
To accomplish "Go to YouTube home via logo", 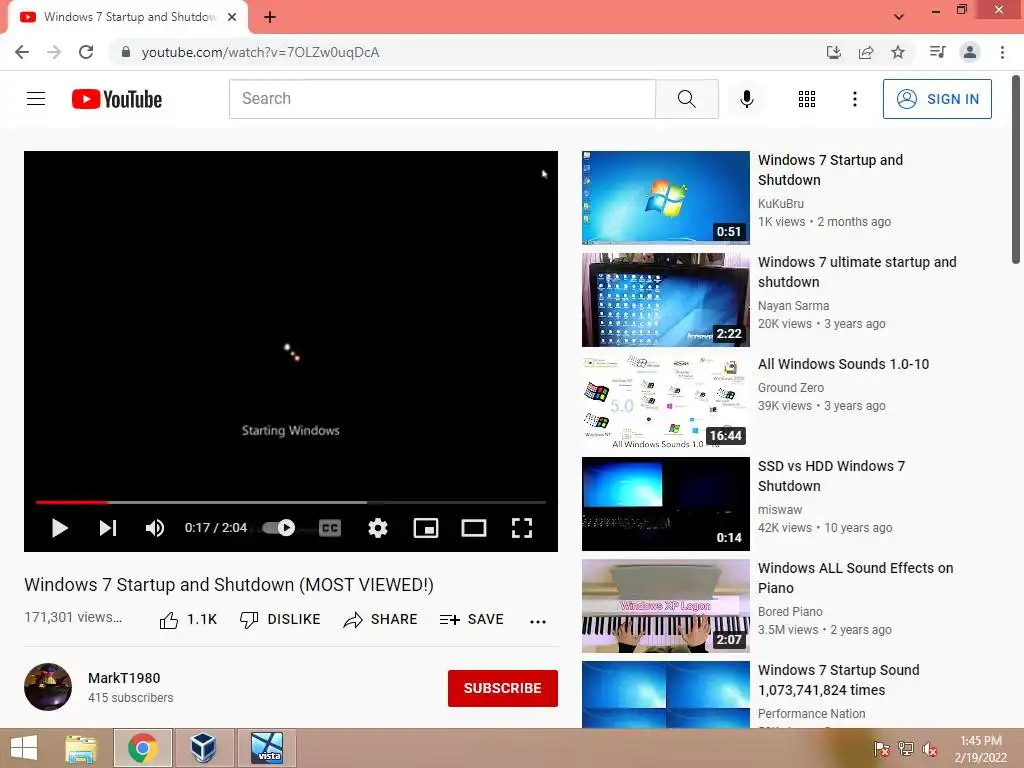I will pos(117,99).
